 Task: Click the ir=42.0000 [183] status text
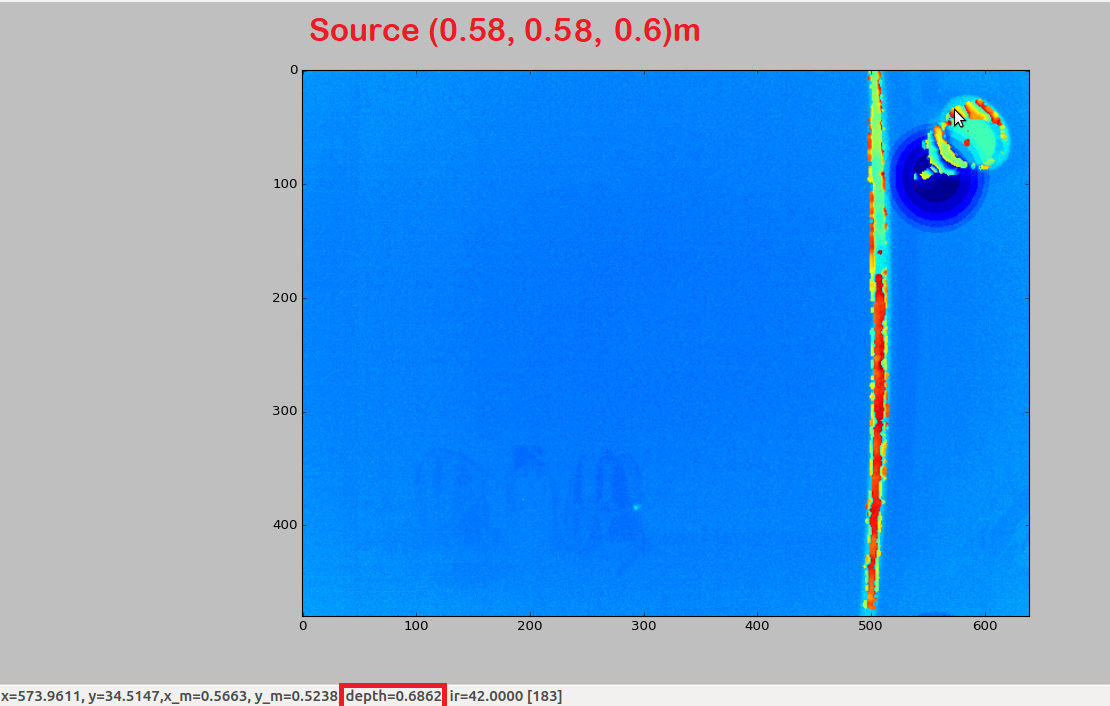click(505, 696)
